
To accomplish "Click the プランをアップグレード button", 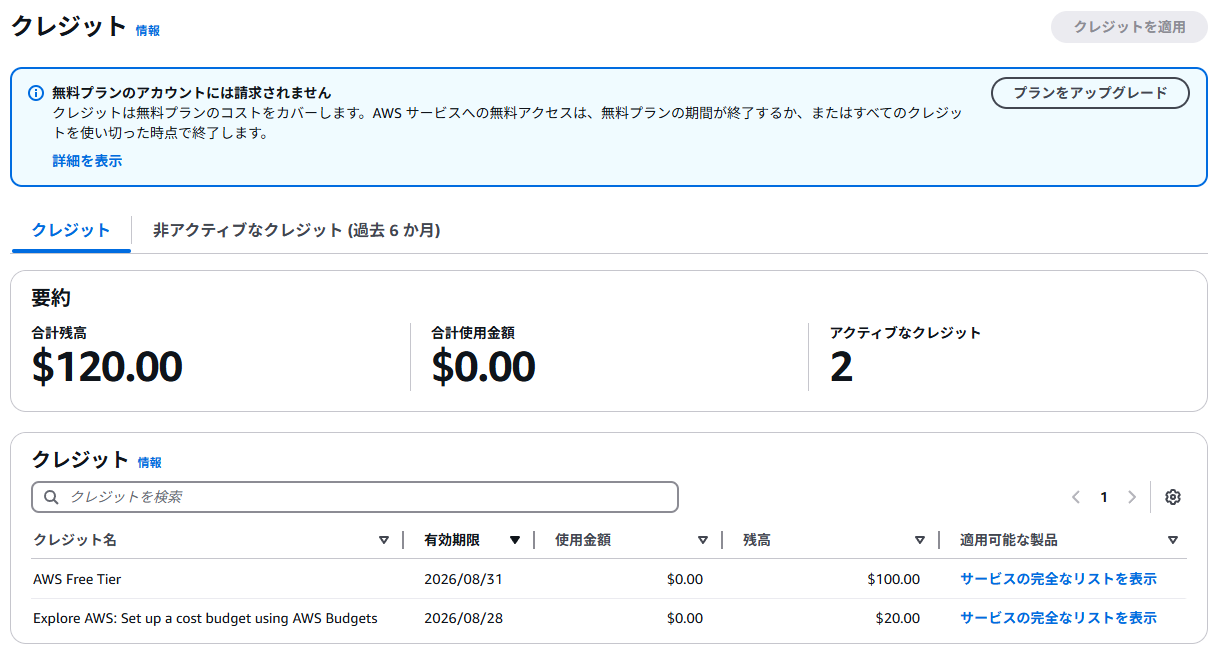I will pyautogui.click(x=1090, y=93).
